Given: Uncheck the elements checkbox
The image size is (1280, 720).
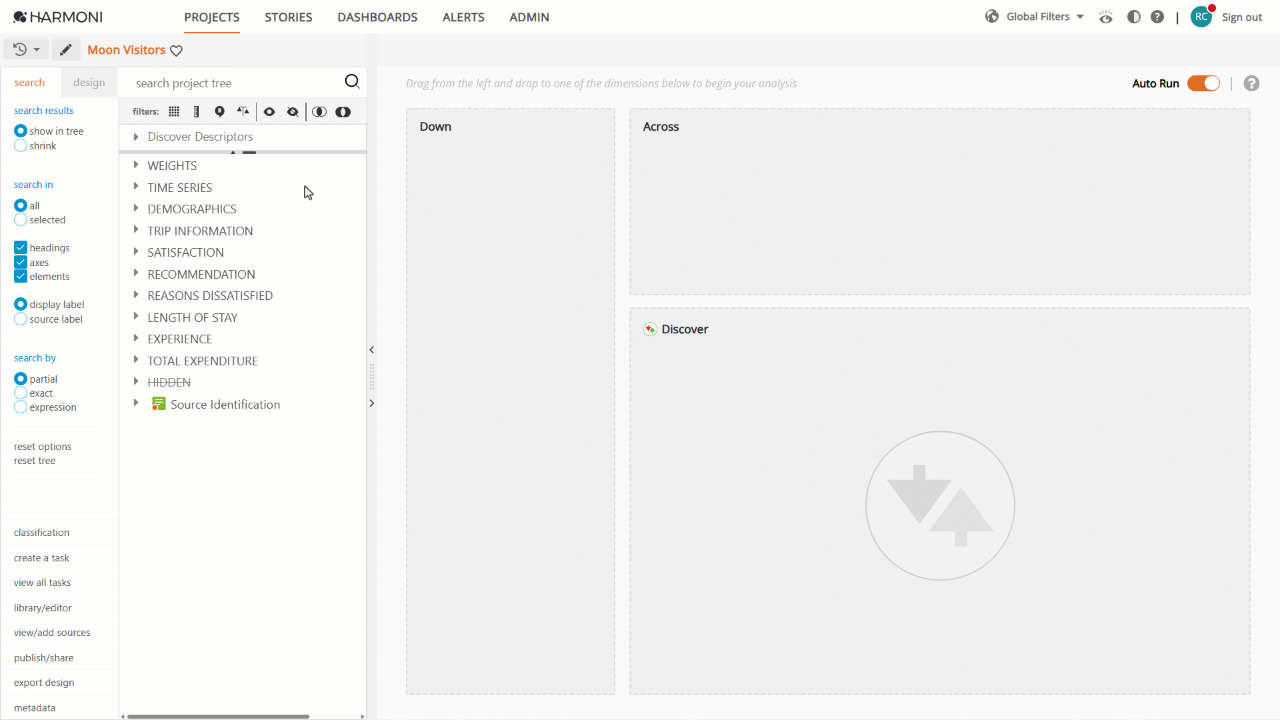Looking at the screenshot, I should click(21, 276).
